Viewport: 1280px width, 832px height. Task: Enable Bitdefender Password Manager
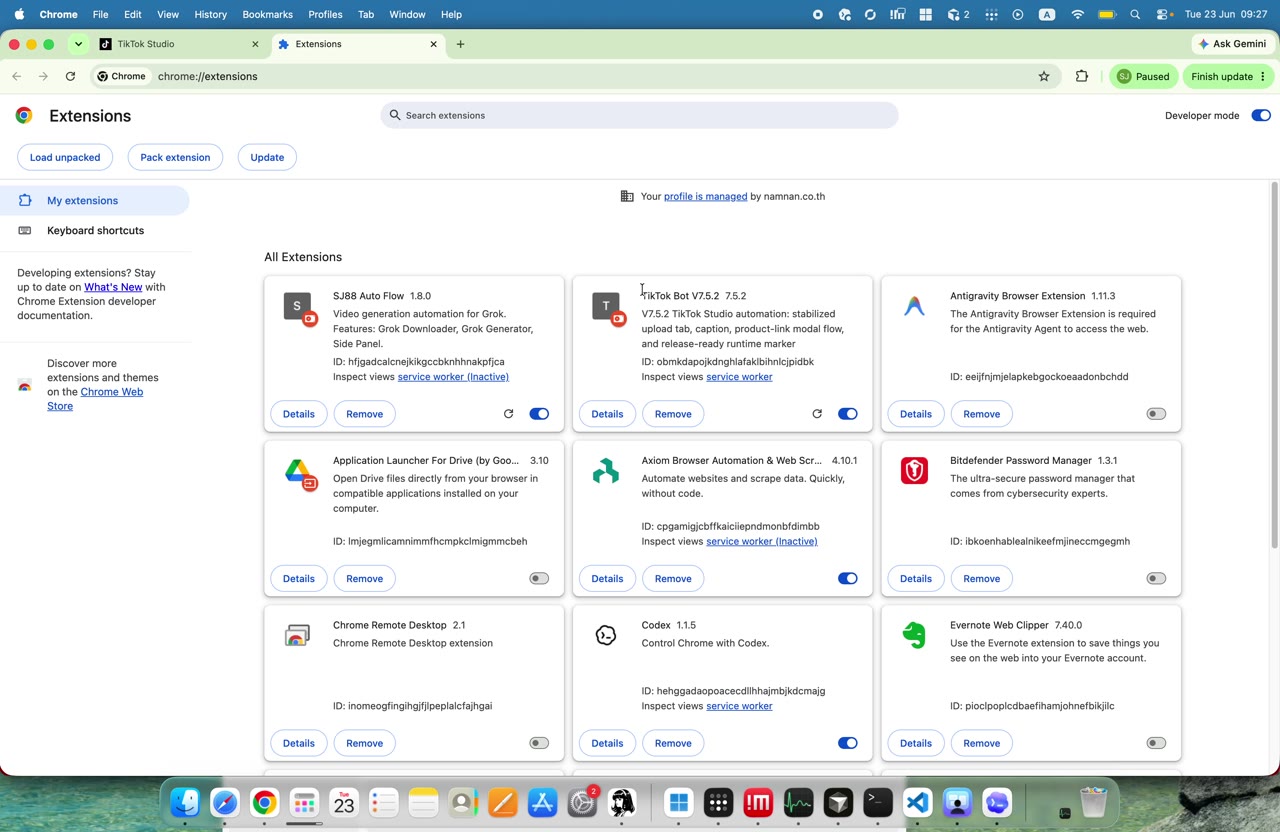point(1156,579)
